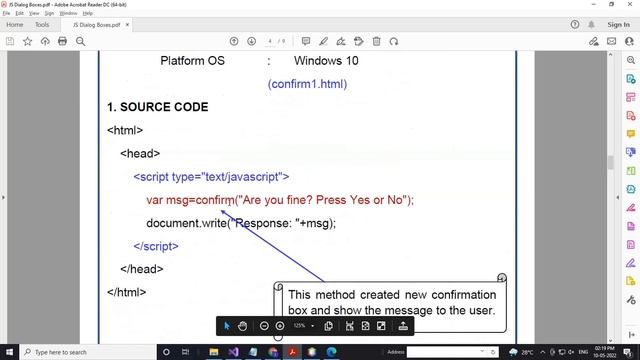The width and height of the screenshot is (640, 360).
Task: Click the scroll down arrow
Action: (x=611, y=340)
